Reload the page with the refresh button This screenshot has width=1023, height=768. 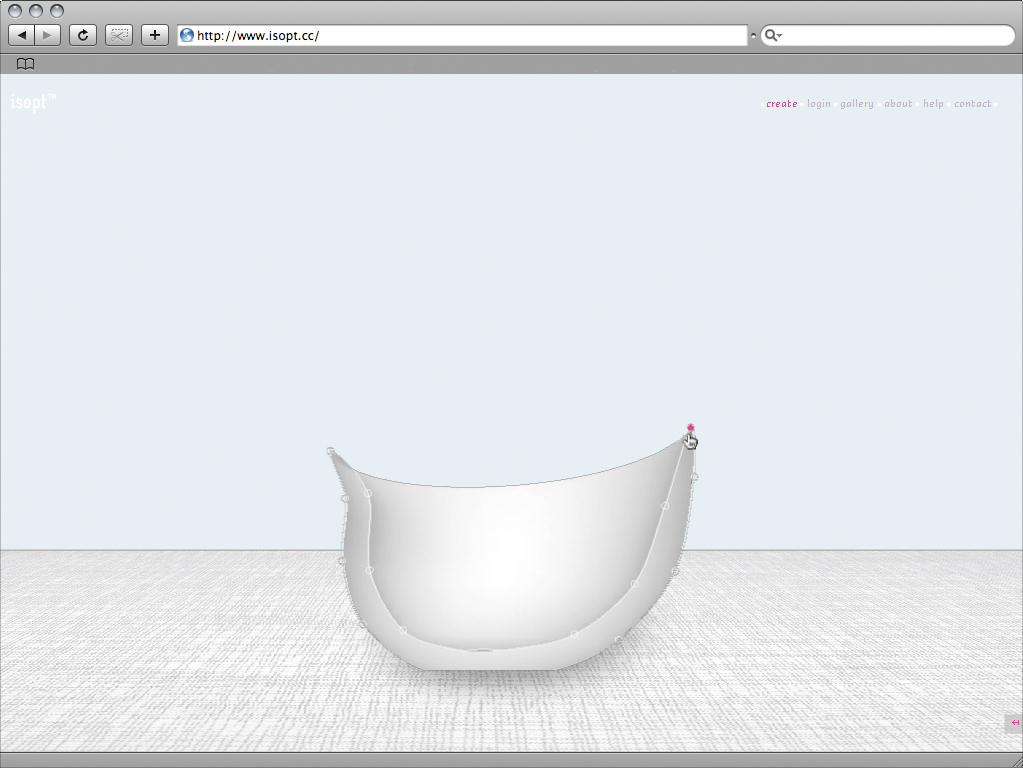coord(83,35)
